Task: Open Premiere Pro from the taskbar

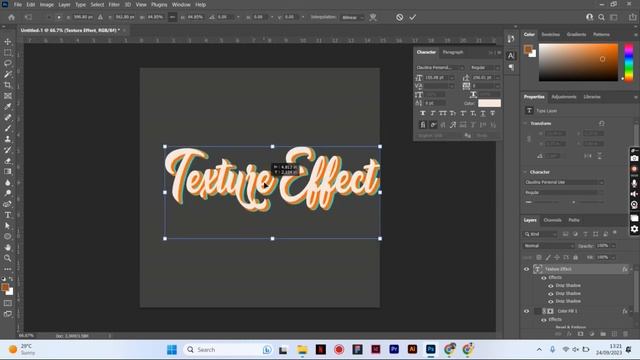Action: 394,349
